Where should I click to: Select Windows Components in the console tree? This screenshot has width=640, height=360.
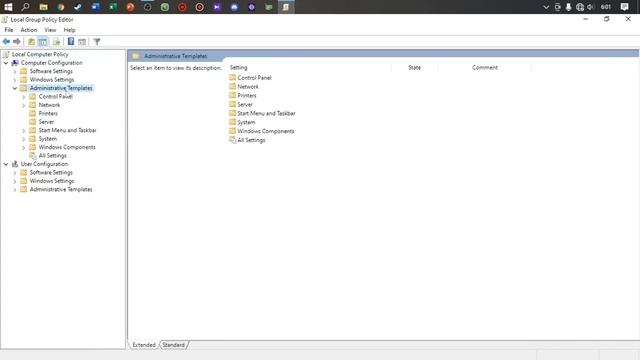click(67, 147)
